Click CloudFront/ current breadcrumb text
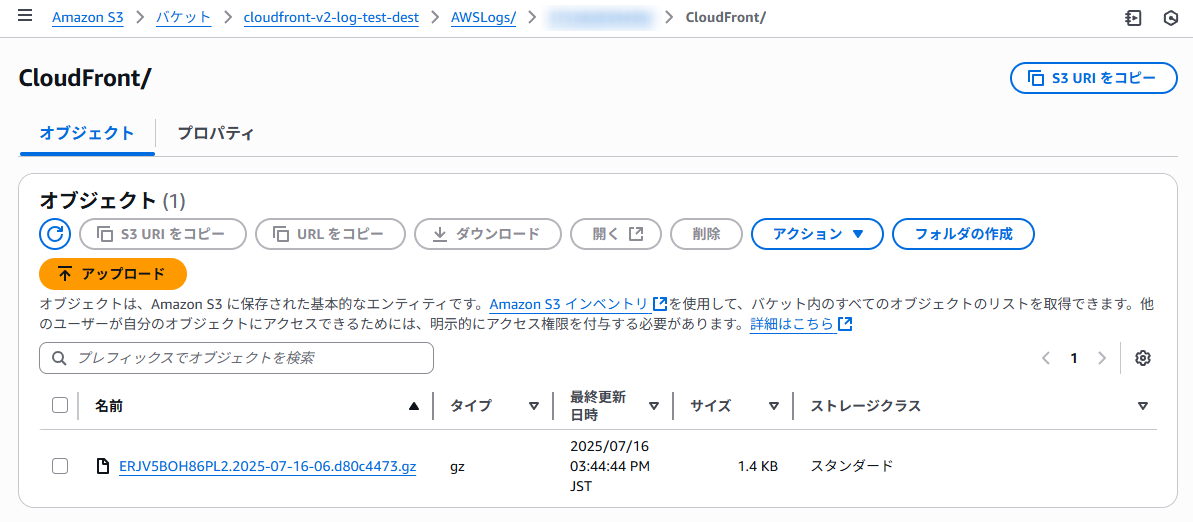The image size is (1193, 522). tap(725, 18)
